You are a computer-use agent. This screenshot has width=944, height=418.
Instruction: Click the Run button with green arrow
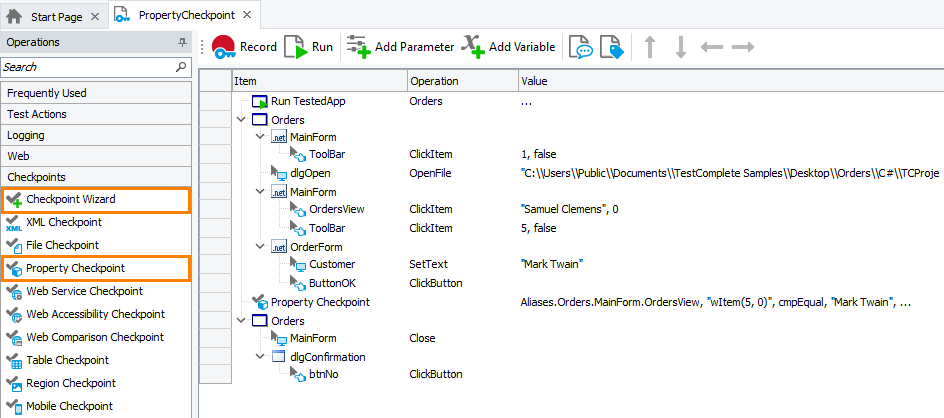[x=309, y=47]
